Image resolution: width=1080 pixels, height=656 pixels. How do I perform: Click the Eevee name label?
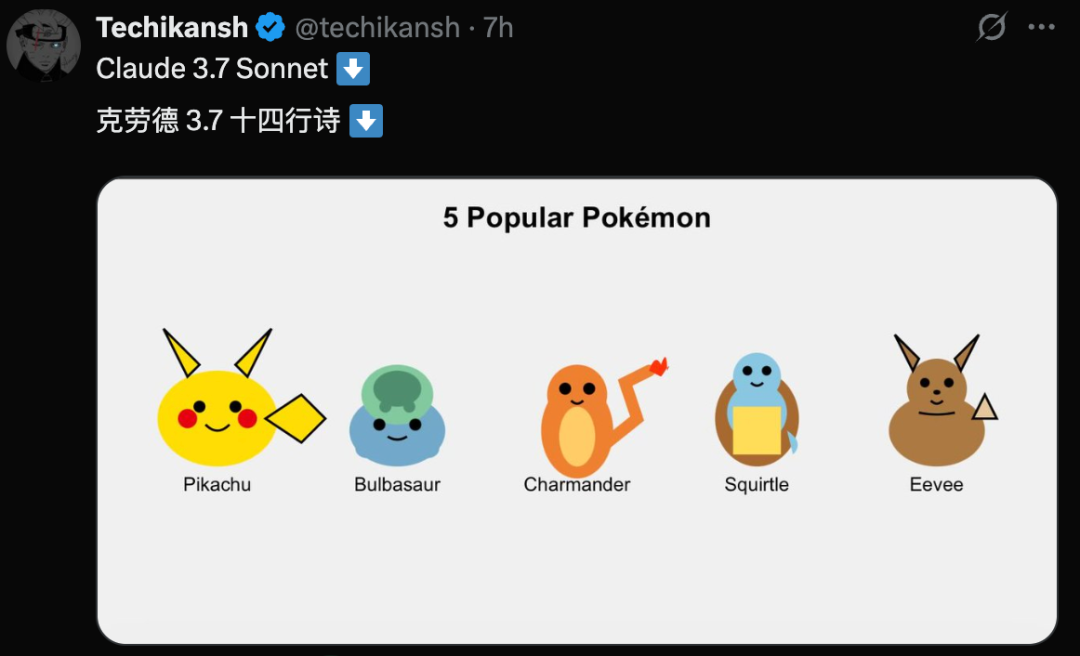tap(936, 485)
